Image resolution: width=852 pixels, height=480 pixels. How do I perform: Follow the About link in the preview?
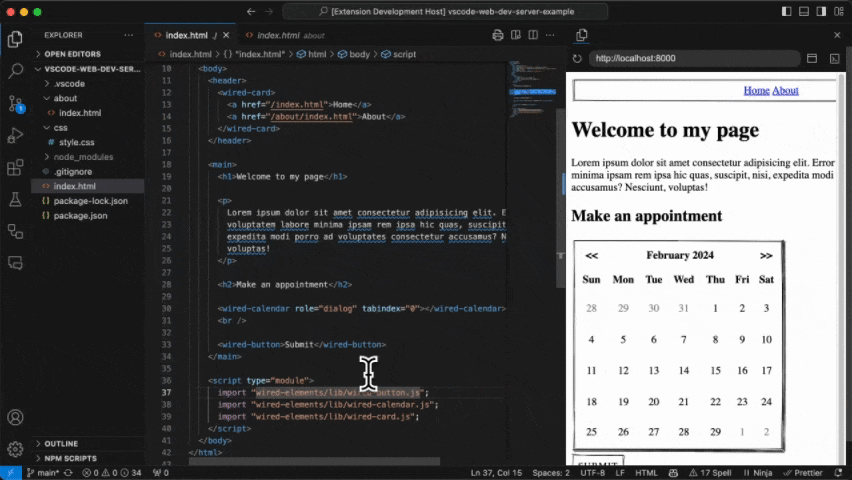[x=785, y=91]
